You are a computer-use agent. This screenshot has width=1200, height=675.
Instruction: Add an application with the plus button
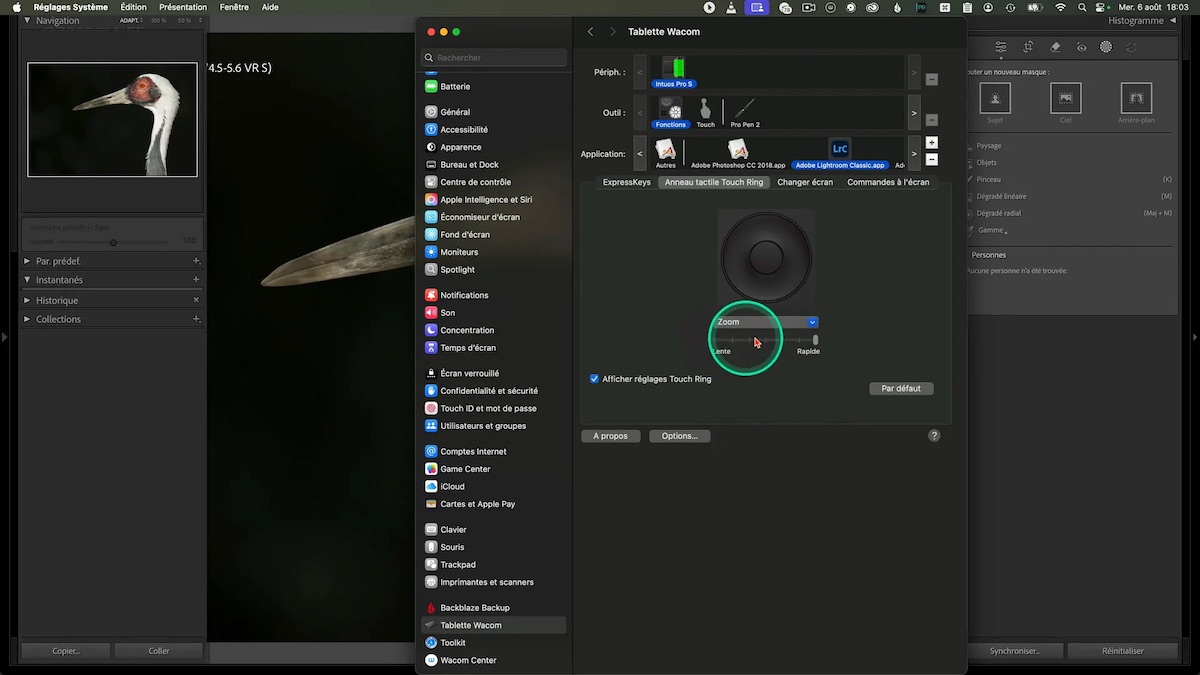click(932, 143)
